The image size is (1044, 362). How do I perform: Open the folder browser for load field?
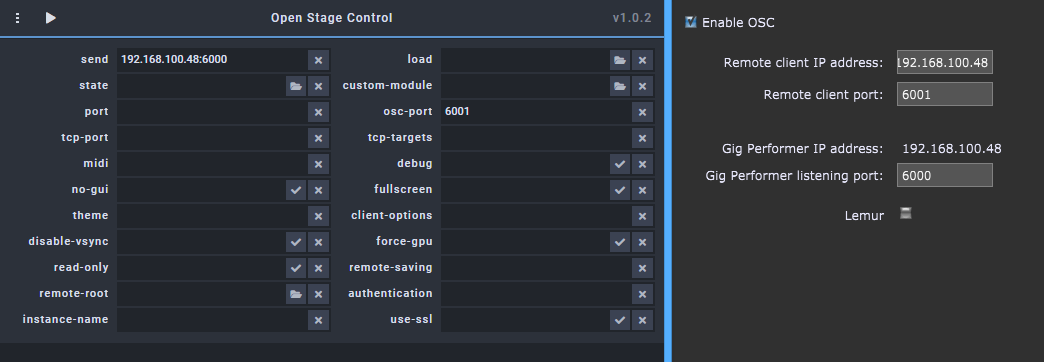pos(620,60)
